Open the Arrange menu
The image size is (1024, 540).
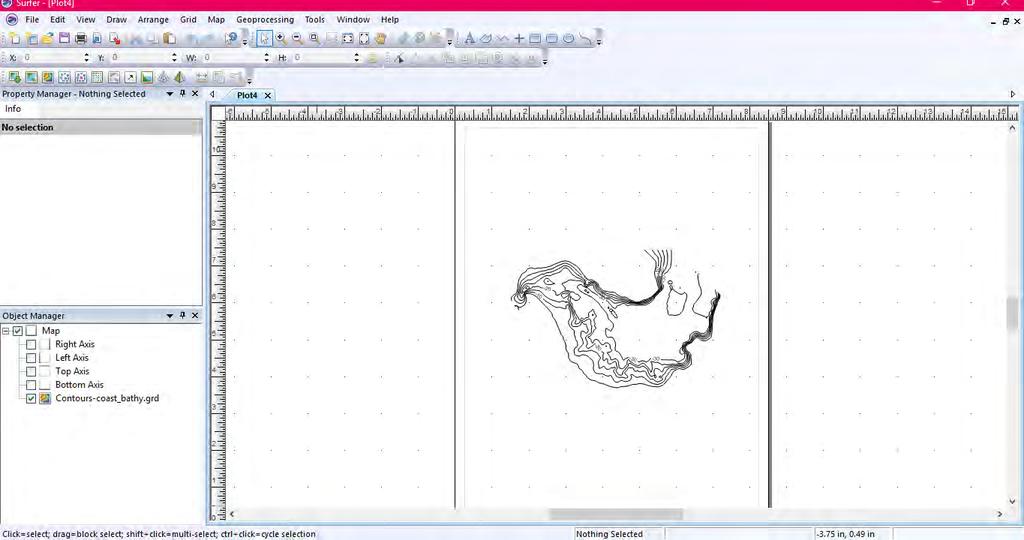153,20
